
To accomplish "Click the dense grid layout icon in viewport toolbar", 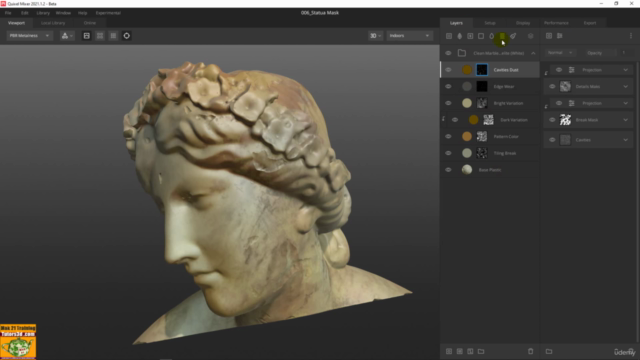I will pos(113,36).
